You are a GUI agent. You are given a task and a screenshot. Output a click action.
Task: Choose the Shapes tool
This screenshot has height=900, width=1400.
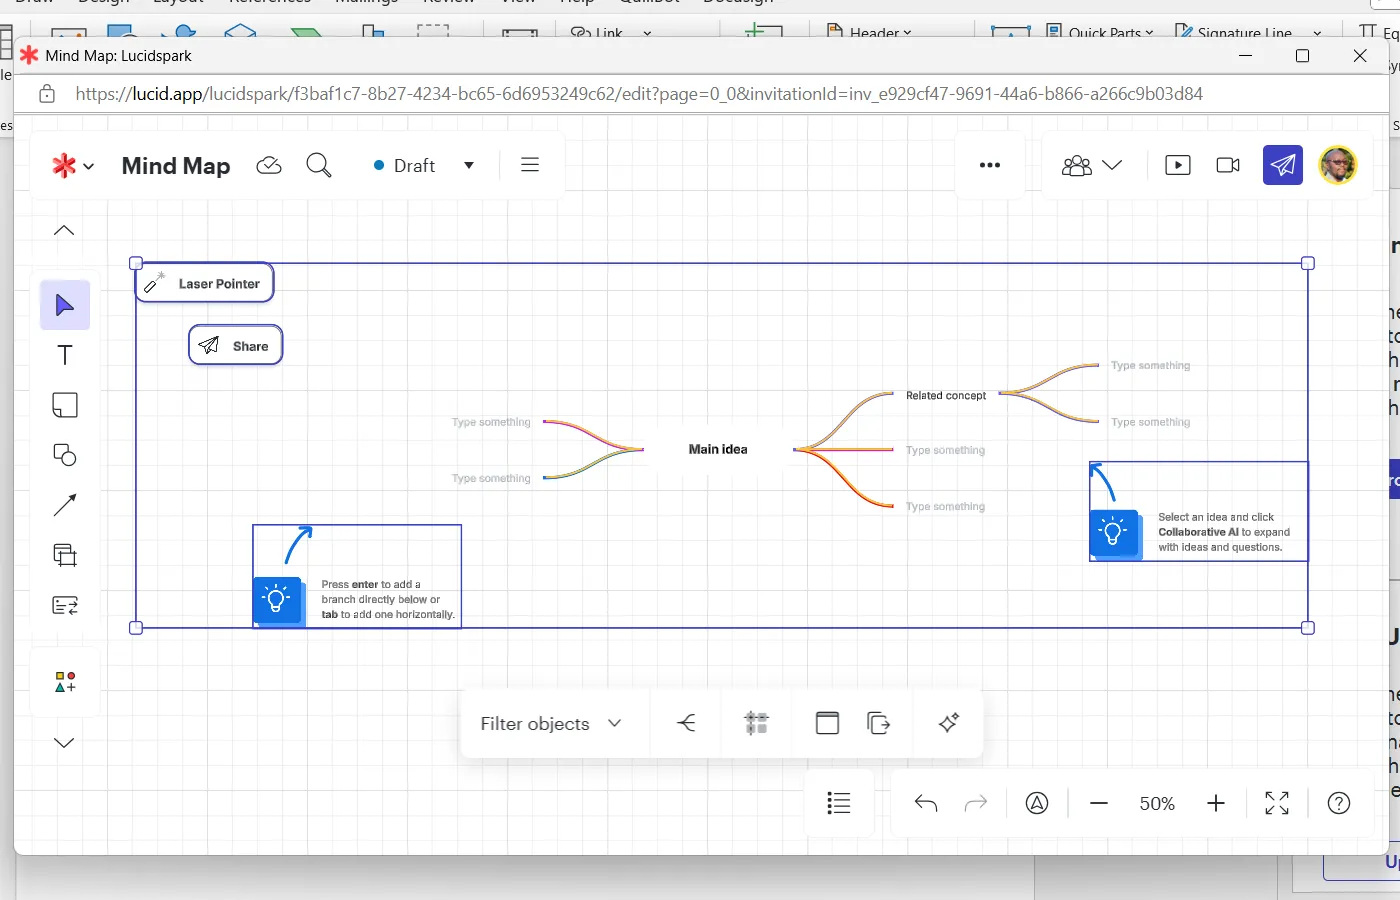pos(65,455)
